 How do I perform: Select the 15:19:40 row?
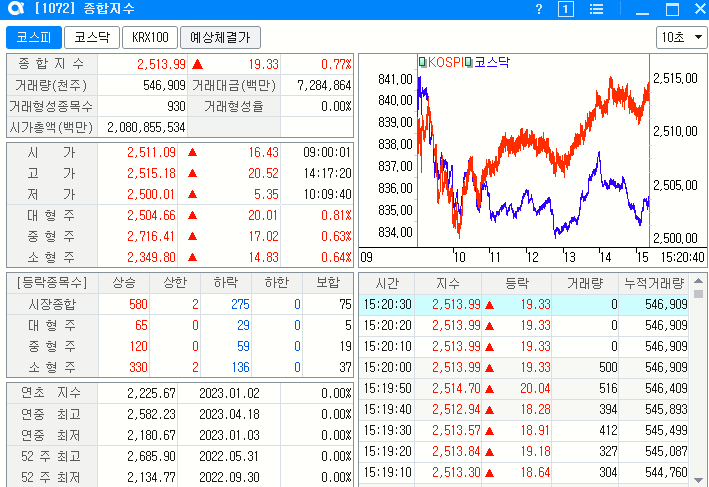coord(524,409)
